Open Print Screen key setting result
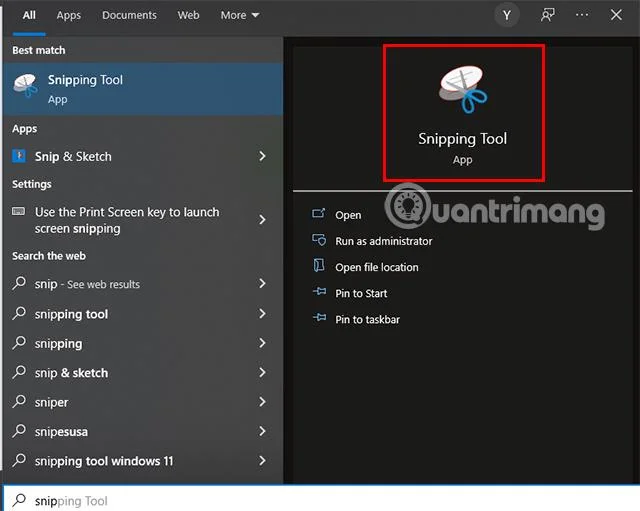Screen dimensions: 640x511 (x=143, y=220)
